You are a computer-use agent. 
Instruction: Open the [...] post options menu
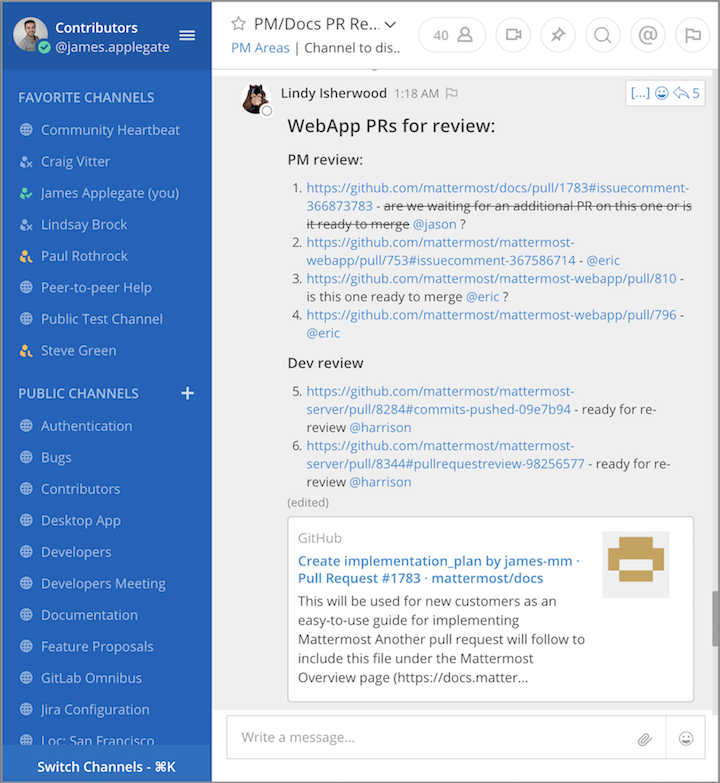(x=640, y=93)
